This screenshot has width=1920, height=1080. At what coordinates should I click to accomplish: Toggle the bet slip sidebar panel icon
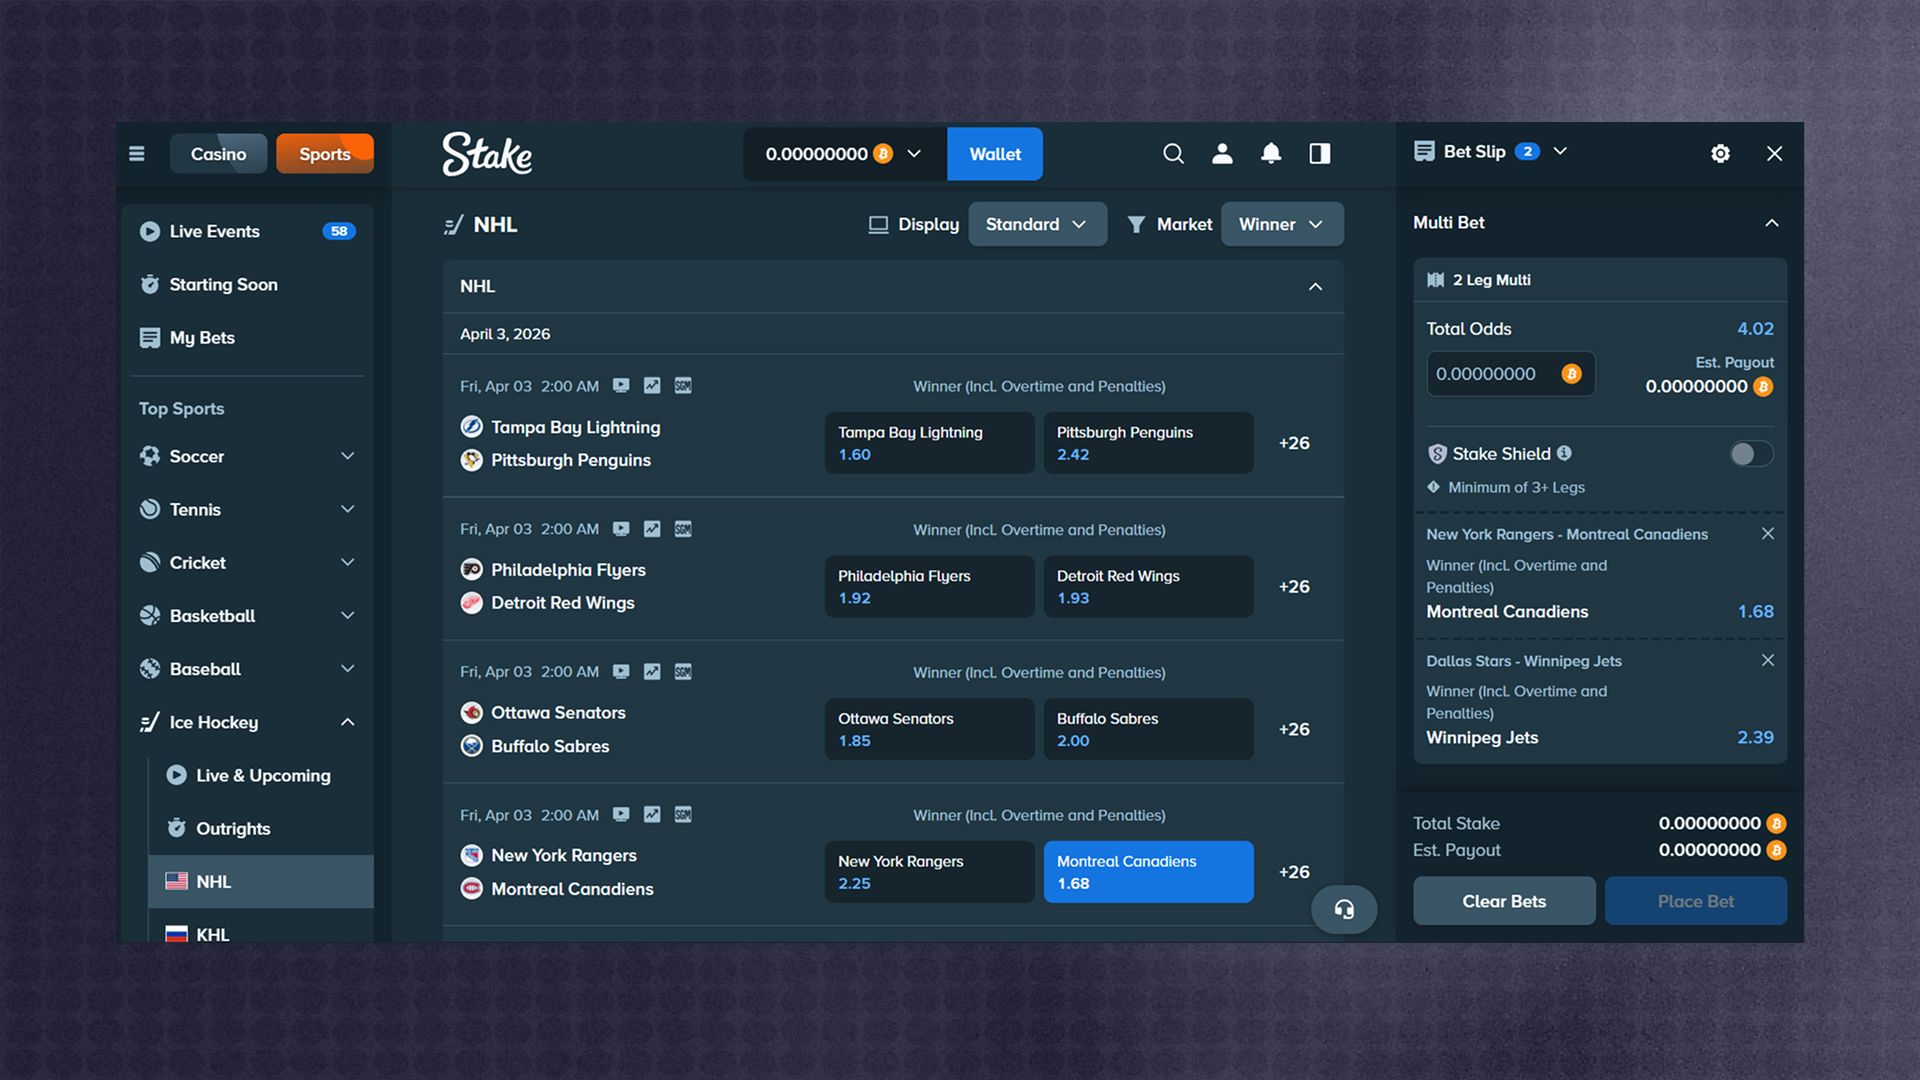(x=1320, y=153)
